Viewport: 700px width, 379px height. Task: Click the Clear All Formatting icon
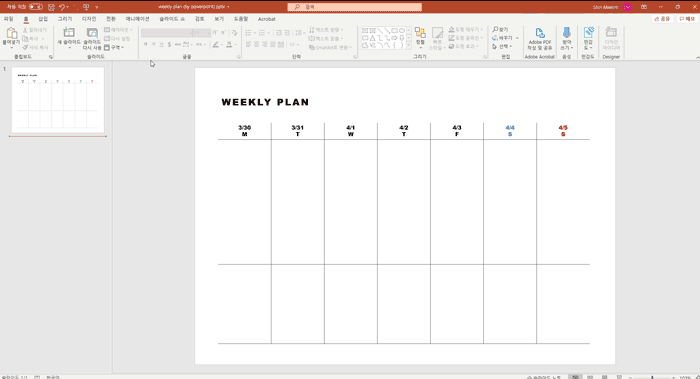click(234, 33)
